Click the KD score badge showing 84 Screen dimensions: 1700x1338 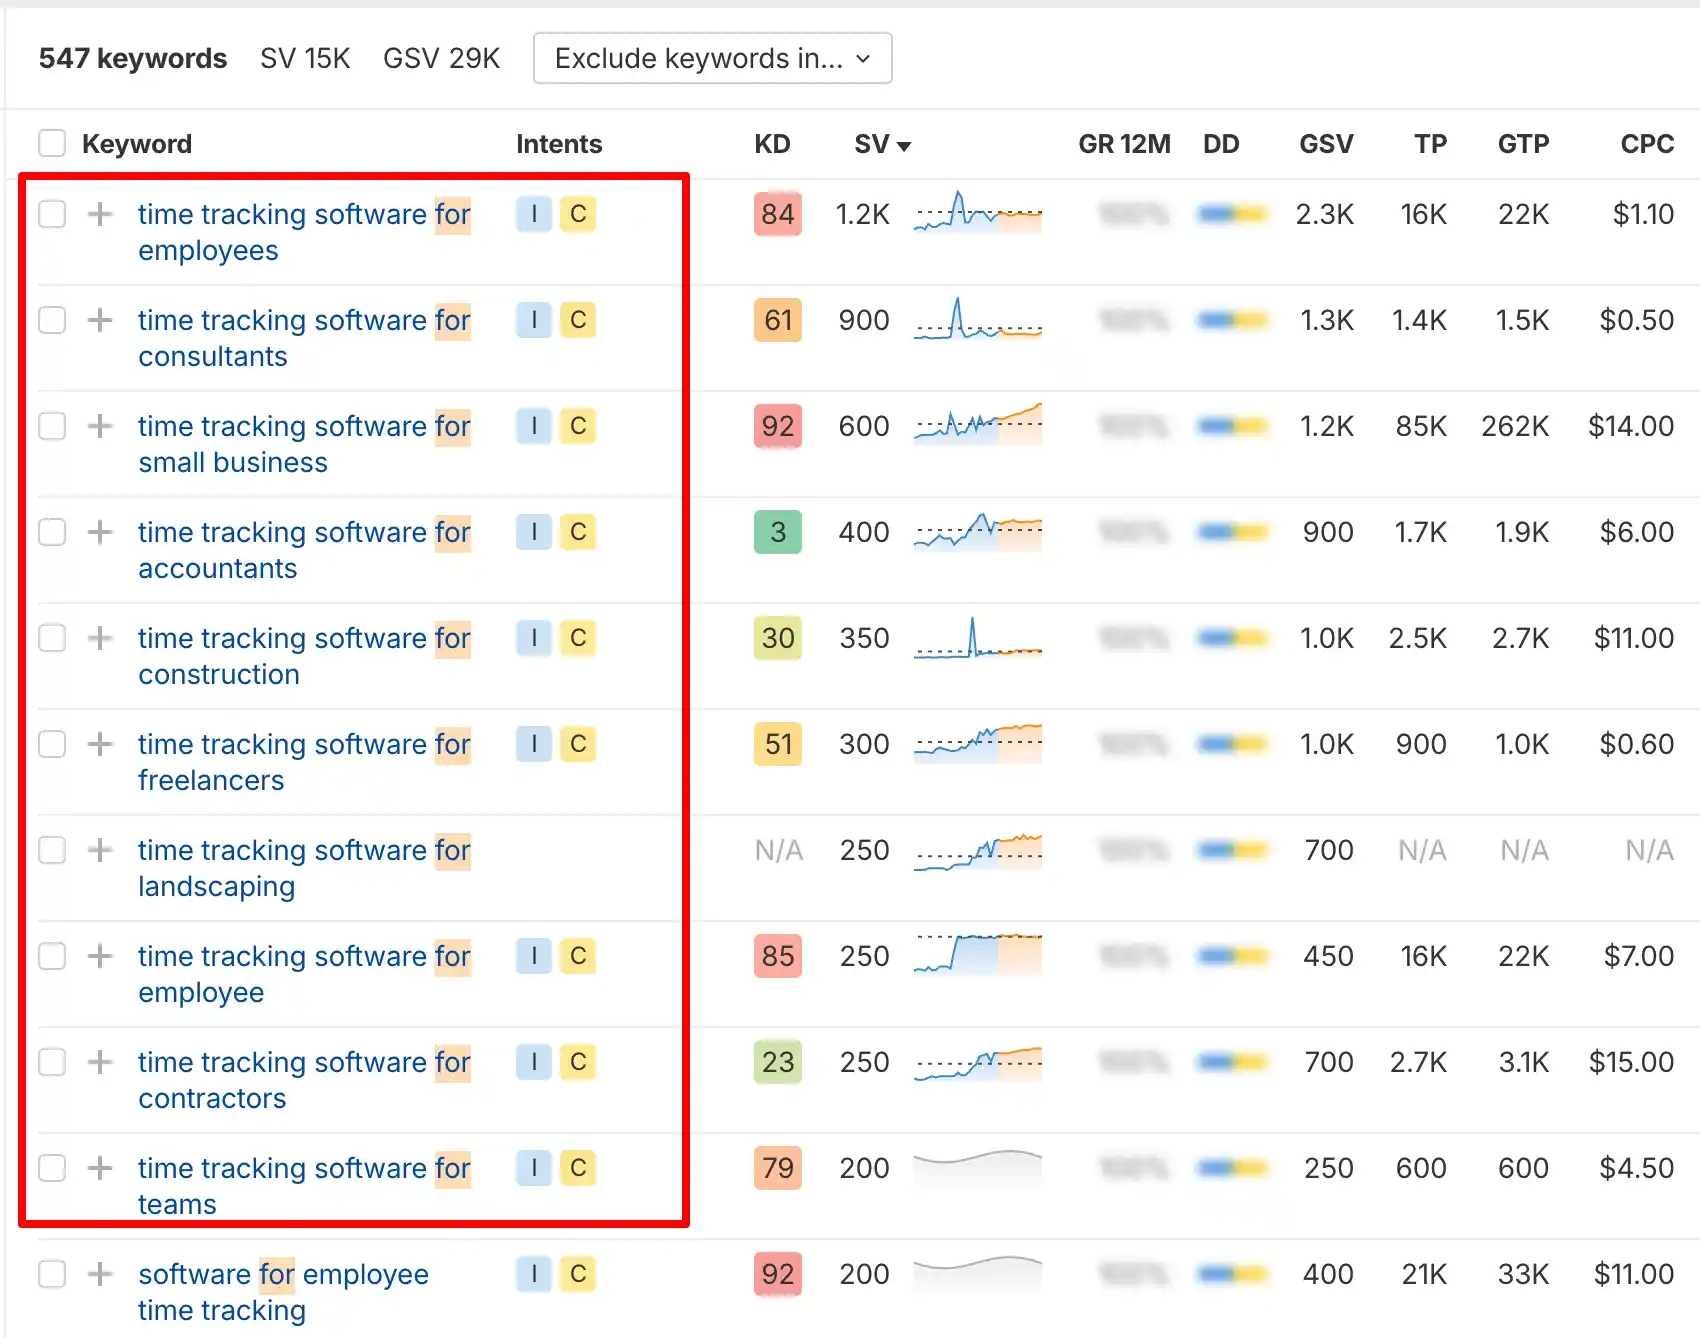click(777, 214)
